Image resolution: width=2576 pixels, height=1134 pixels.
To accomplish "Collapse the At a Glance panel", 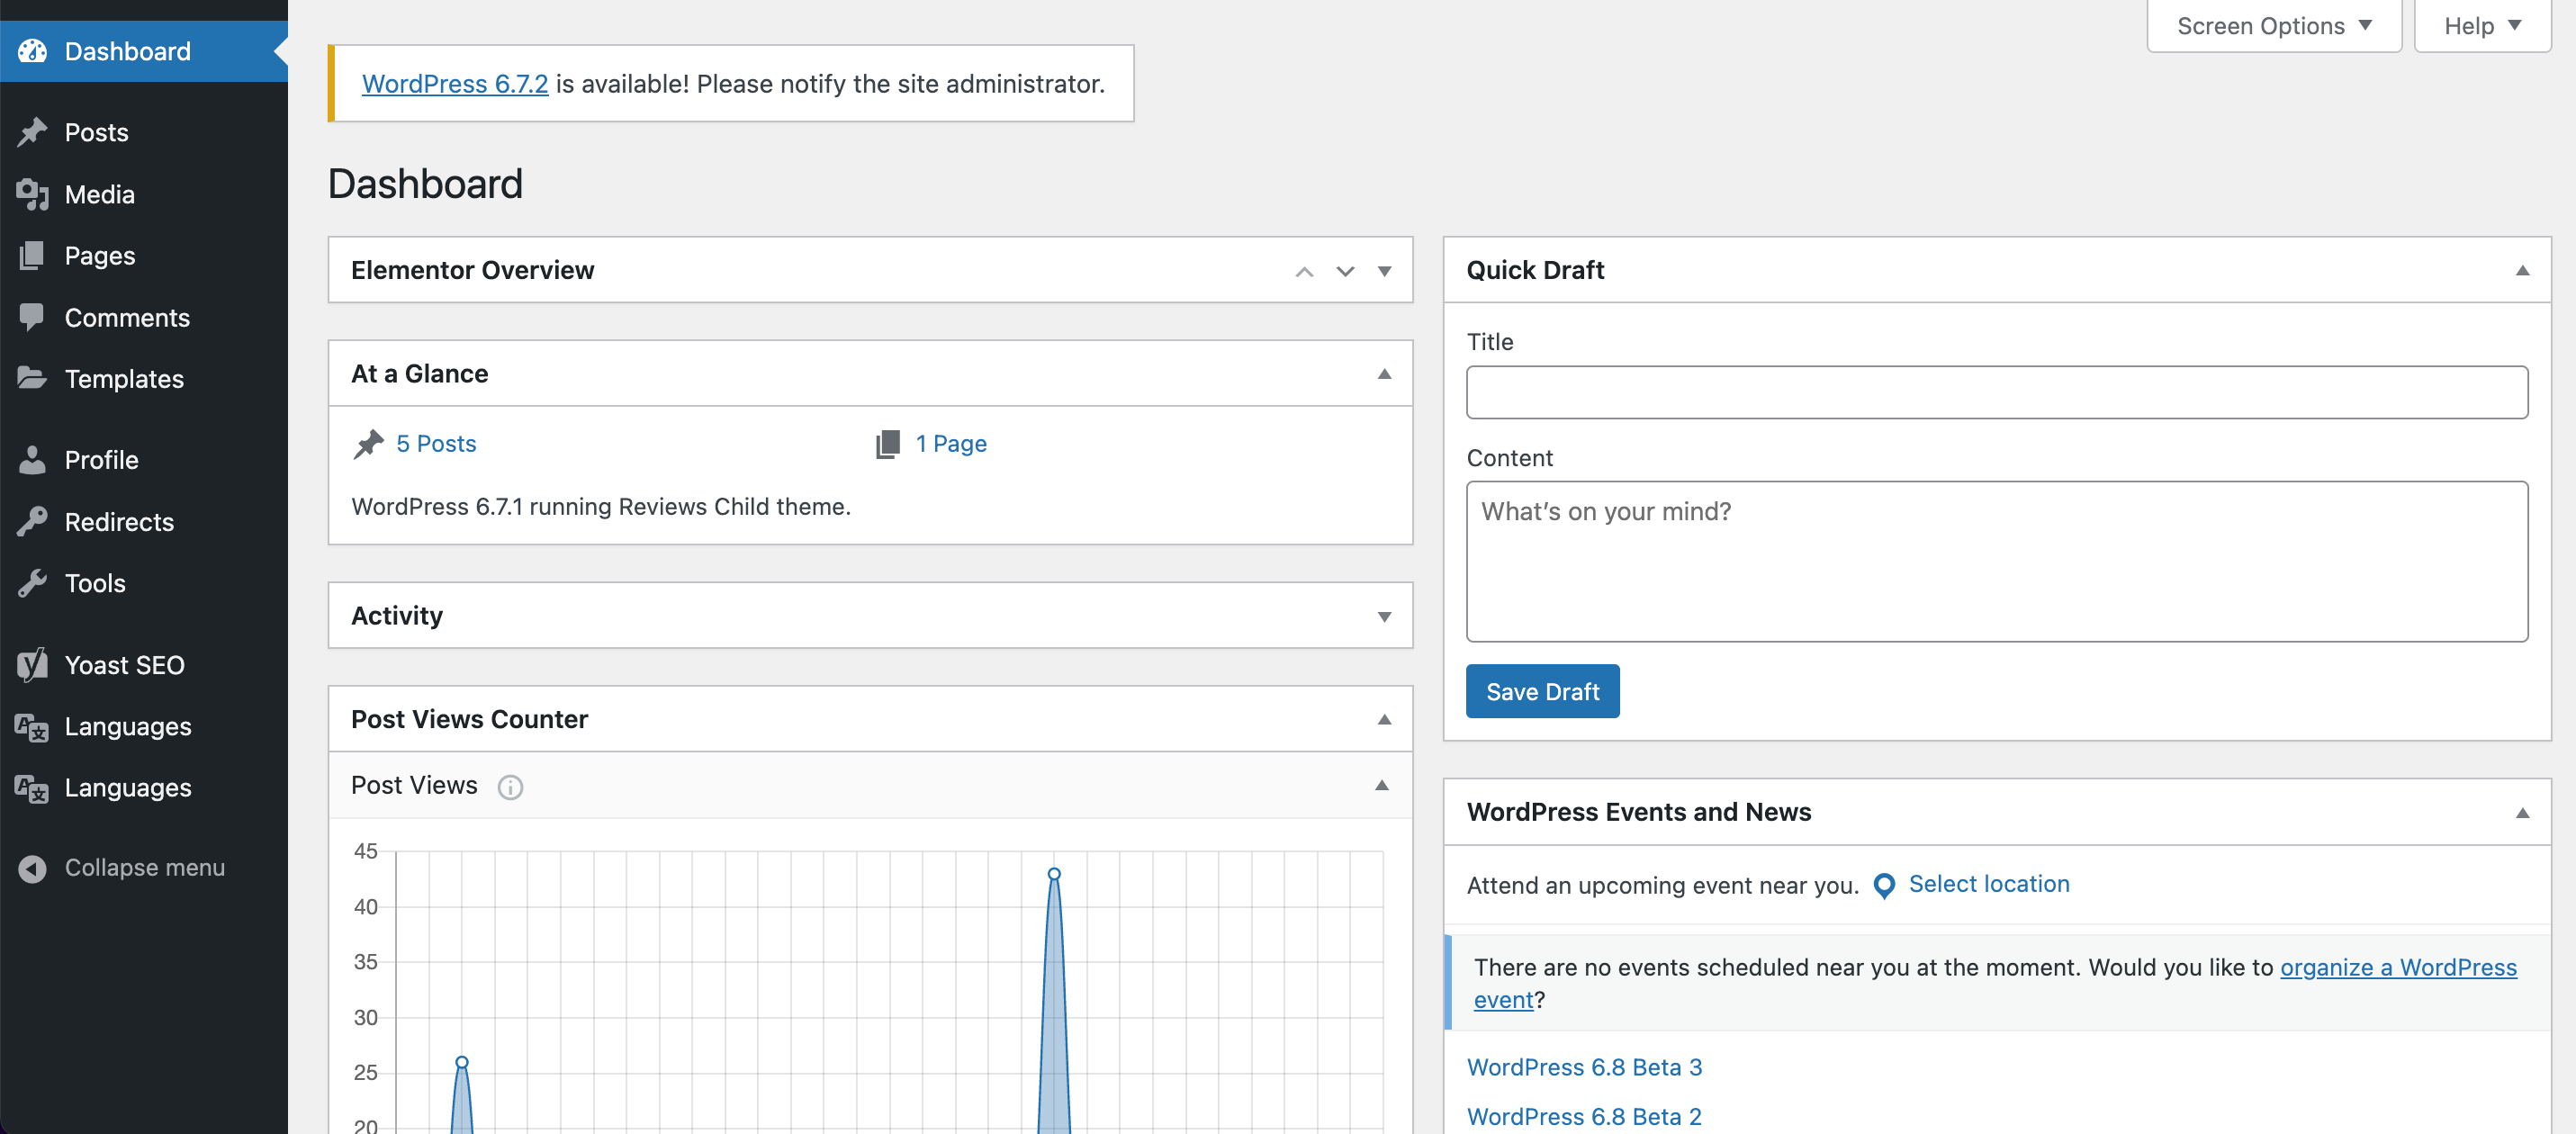I will [x=1385, y=374].
